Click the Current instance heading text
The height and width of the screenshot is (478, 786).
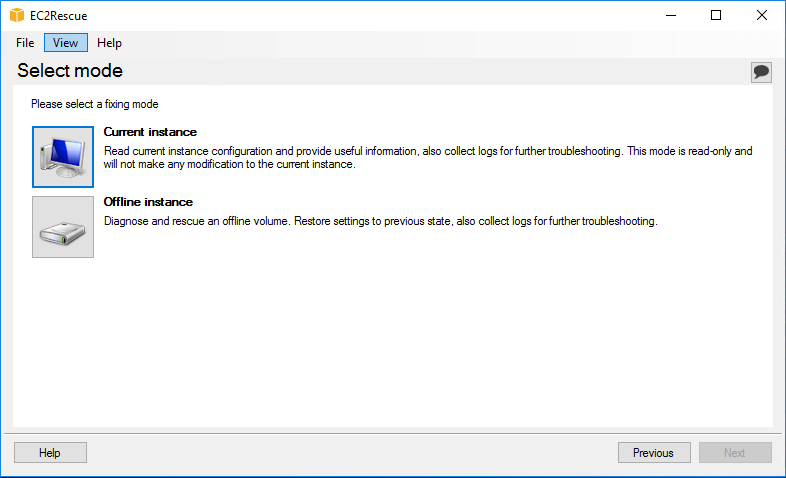point(150,132)
